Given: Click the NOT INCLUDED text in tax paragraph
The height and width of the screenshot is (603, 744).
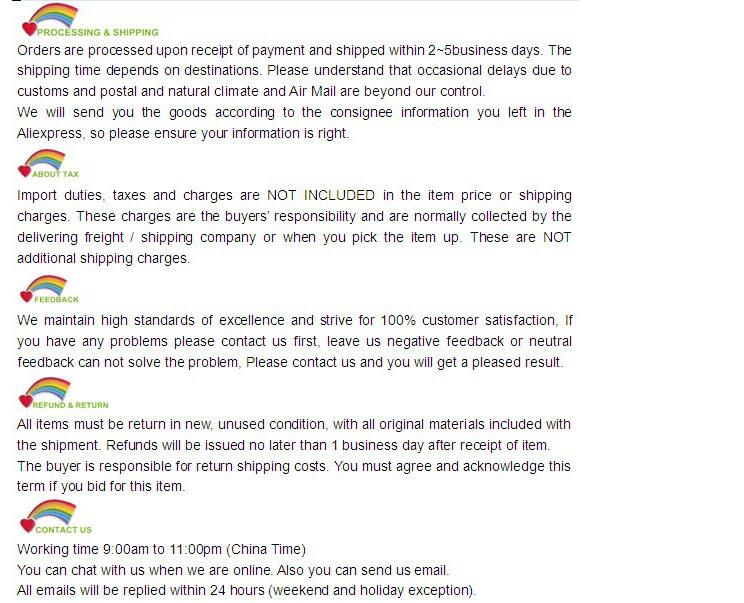Looking at the screenshot, I should point(321,195).
